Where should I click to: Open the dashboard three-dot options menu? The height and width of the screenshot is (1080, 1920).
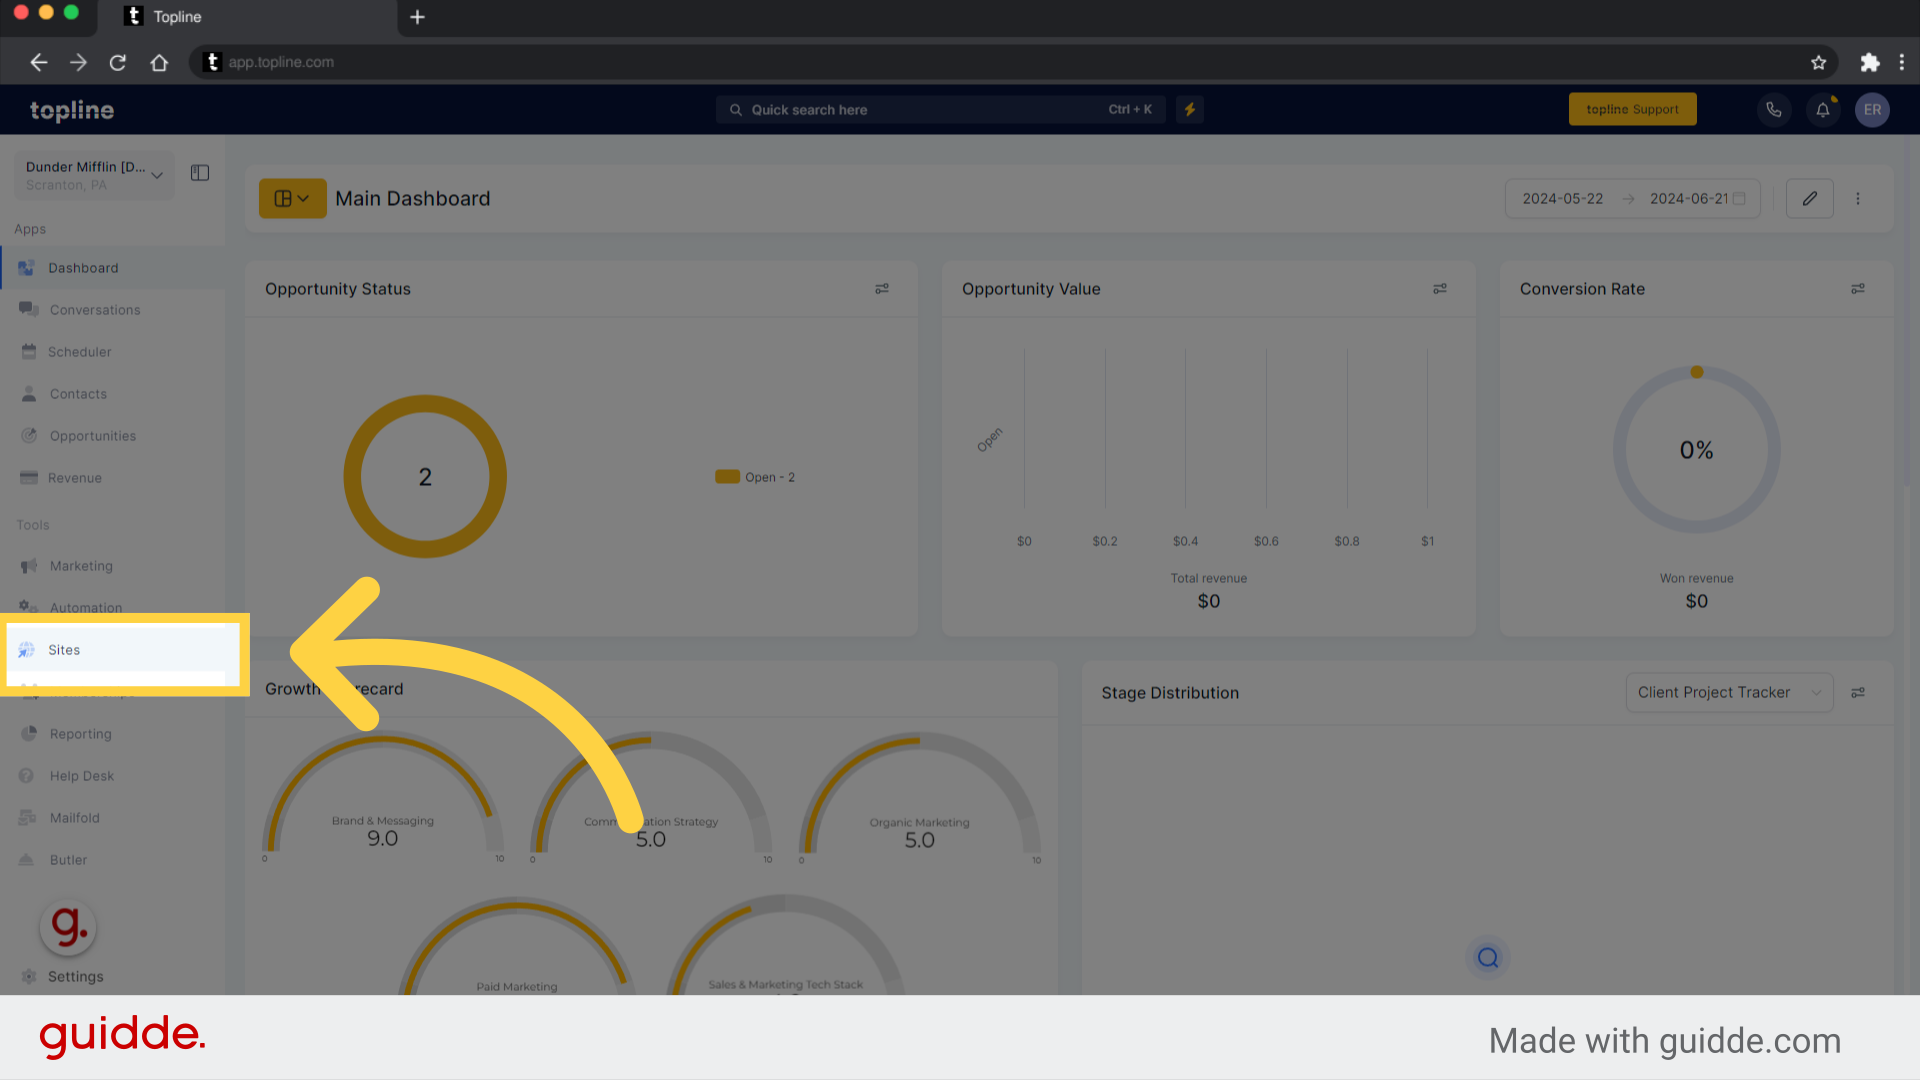(x=1858, y=198)
